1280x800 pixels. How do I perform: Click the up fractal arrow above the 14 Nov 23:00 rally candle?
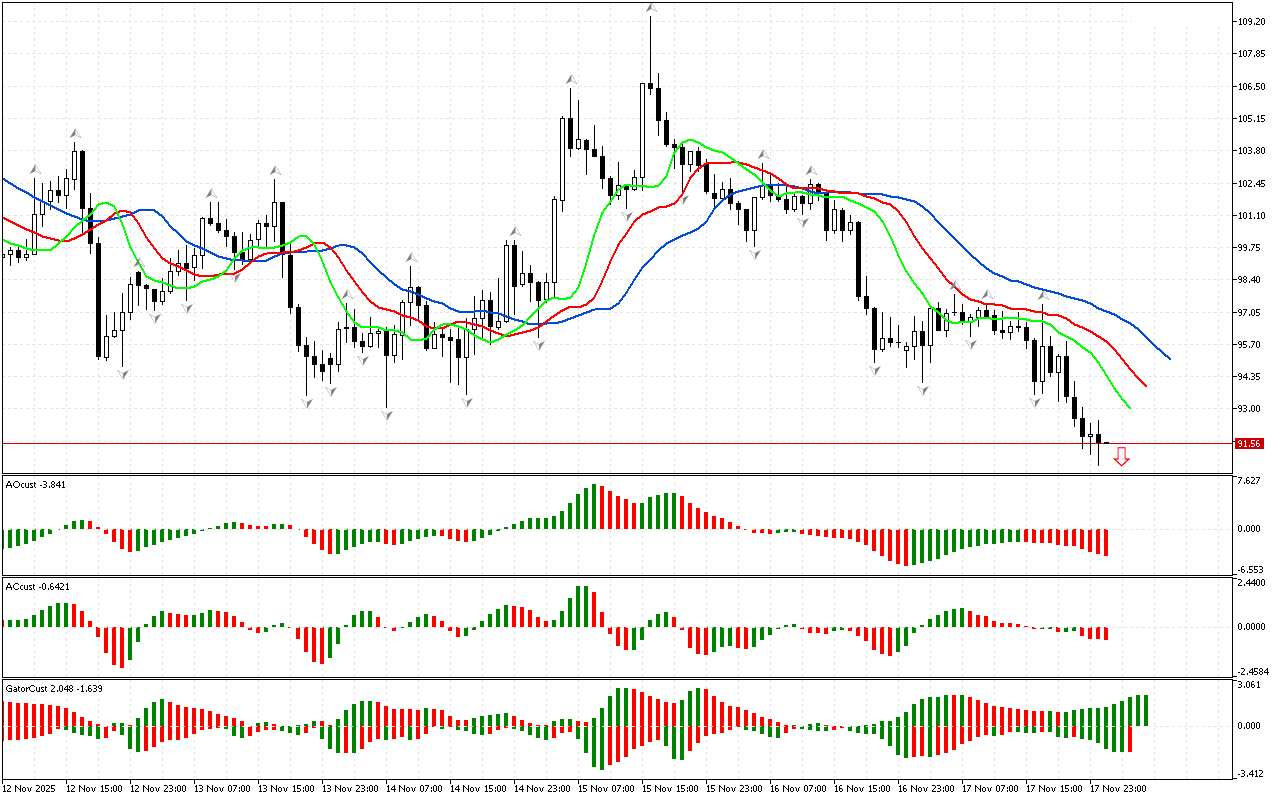(x=571, y=78)
